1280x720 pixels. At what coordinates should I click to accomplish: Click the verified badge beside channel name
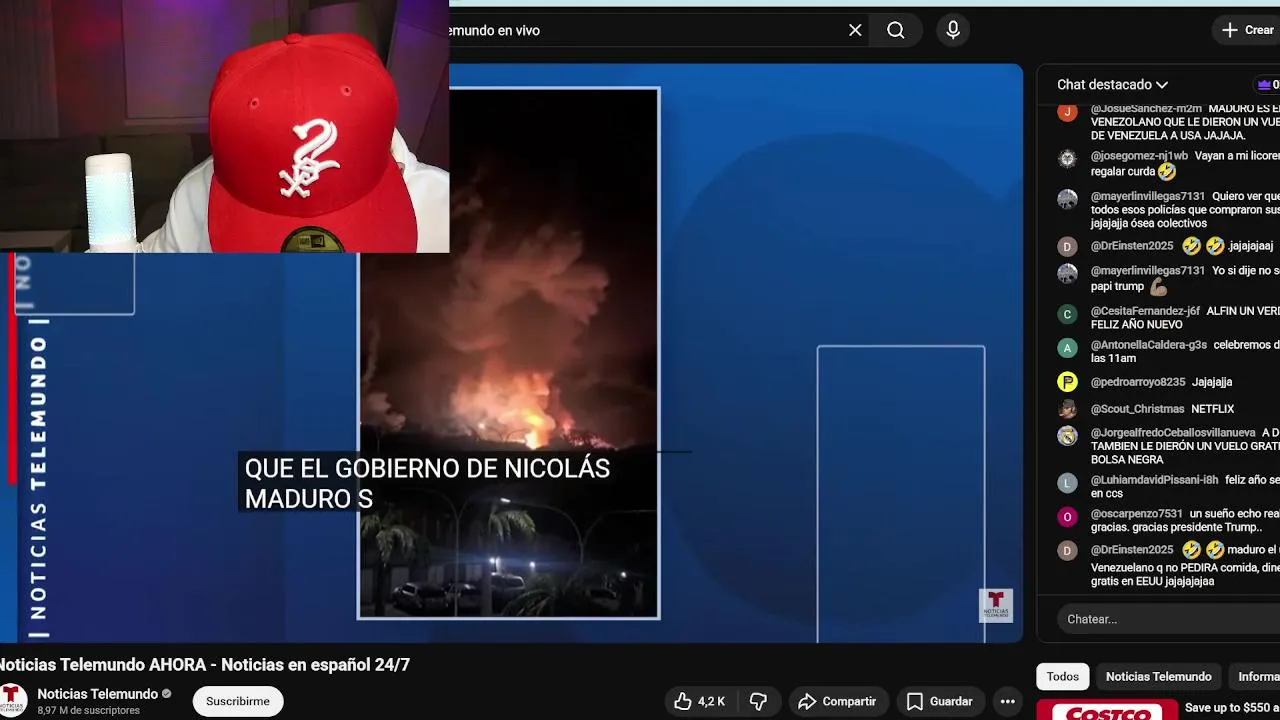[167, 694]
